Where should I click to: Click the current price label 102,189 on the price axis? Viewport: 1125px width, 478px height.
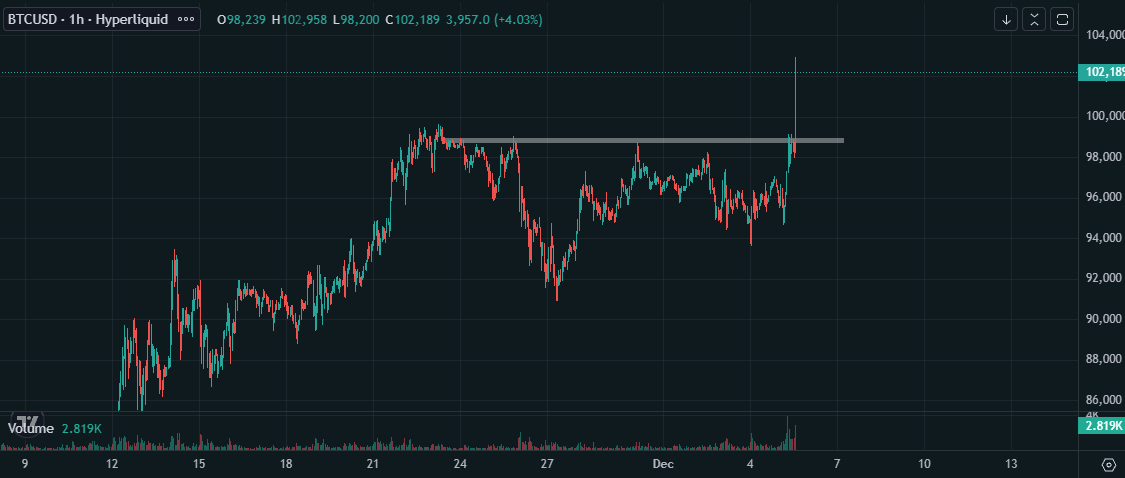pos(1101,72)
